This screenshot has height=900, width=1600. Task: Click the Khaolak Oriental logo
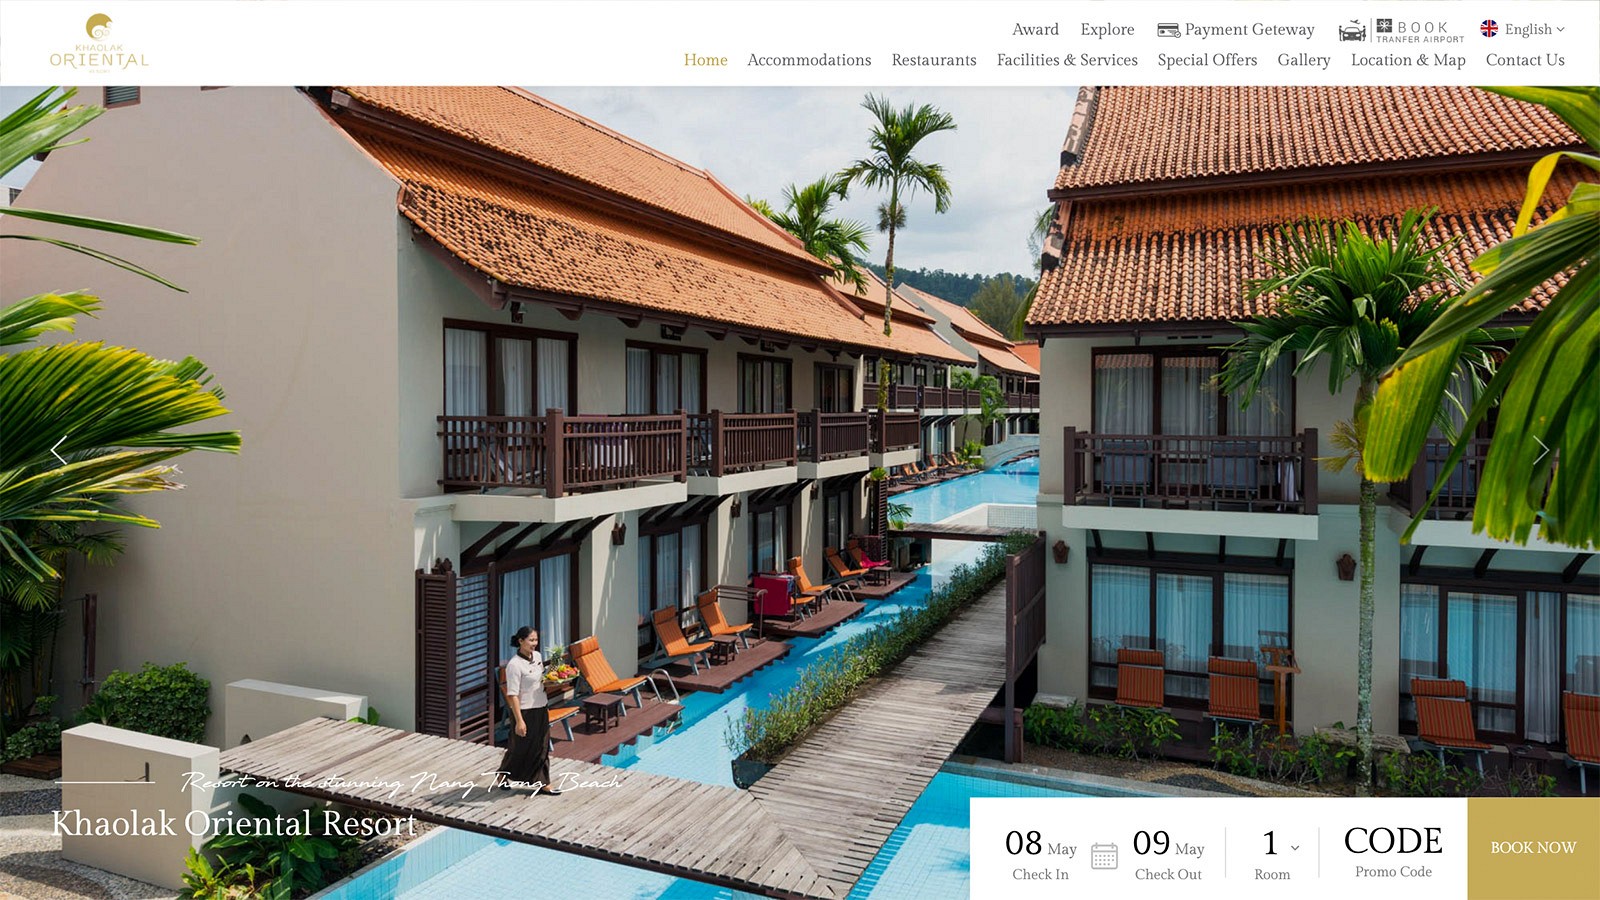click(99, 43)
